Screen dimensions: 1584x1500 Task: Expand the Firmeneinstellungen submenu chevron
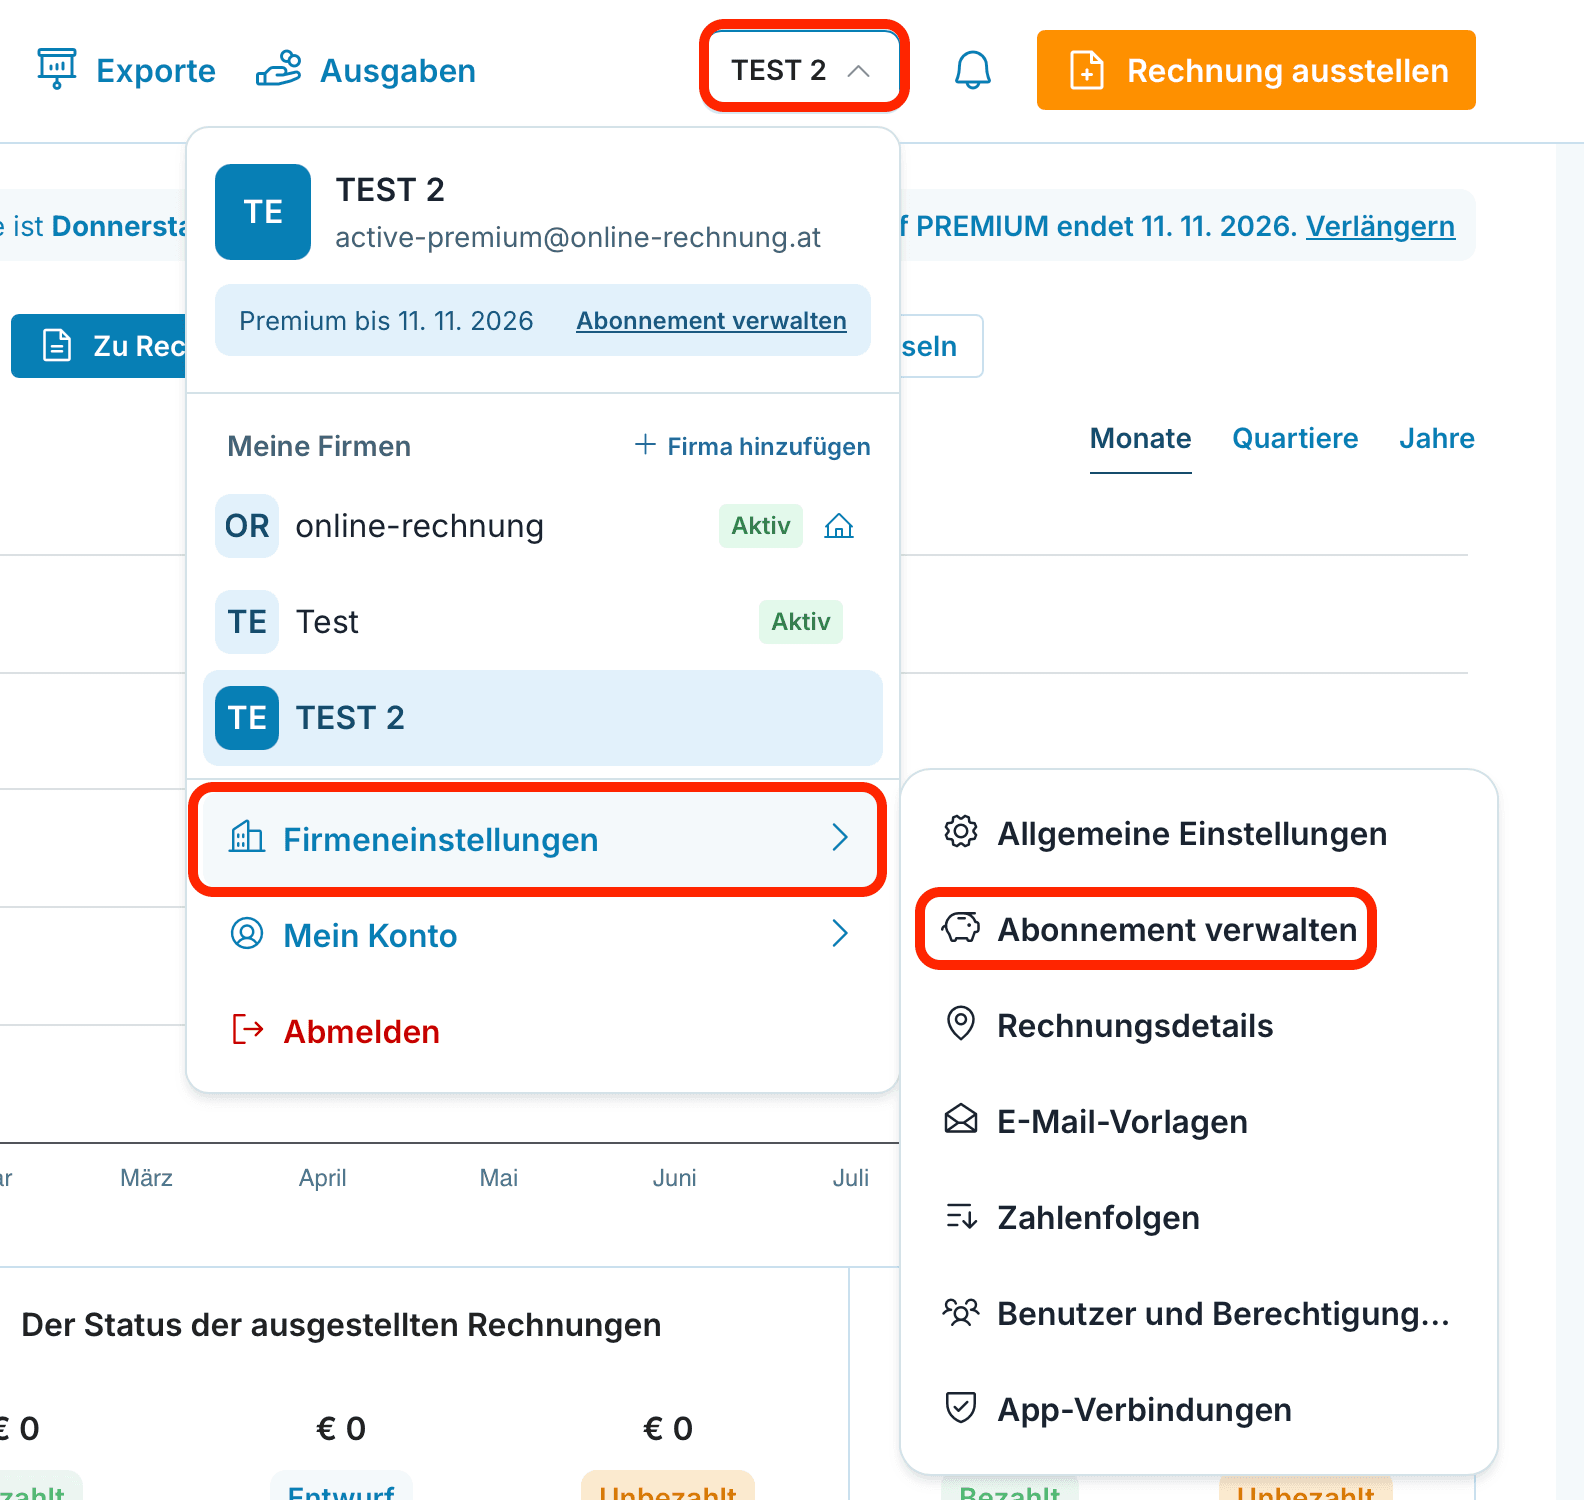coord(840,838)
